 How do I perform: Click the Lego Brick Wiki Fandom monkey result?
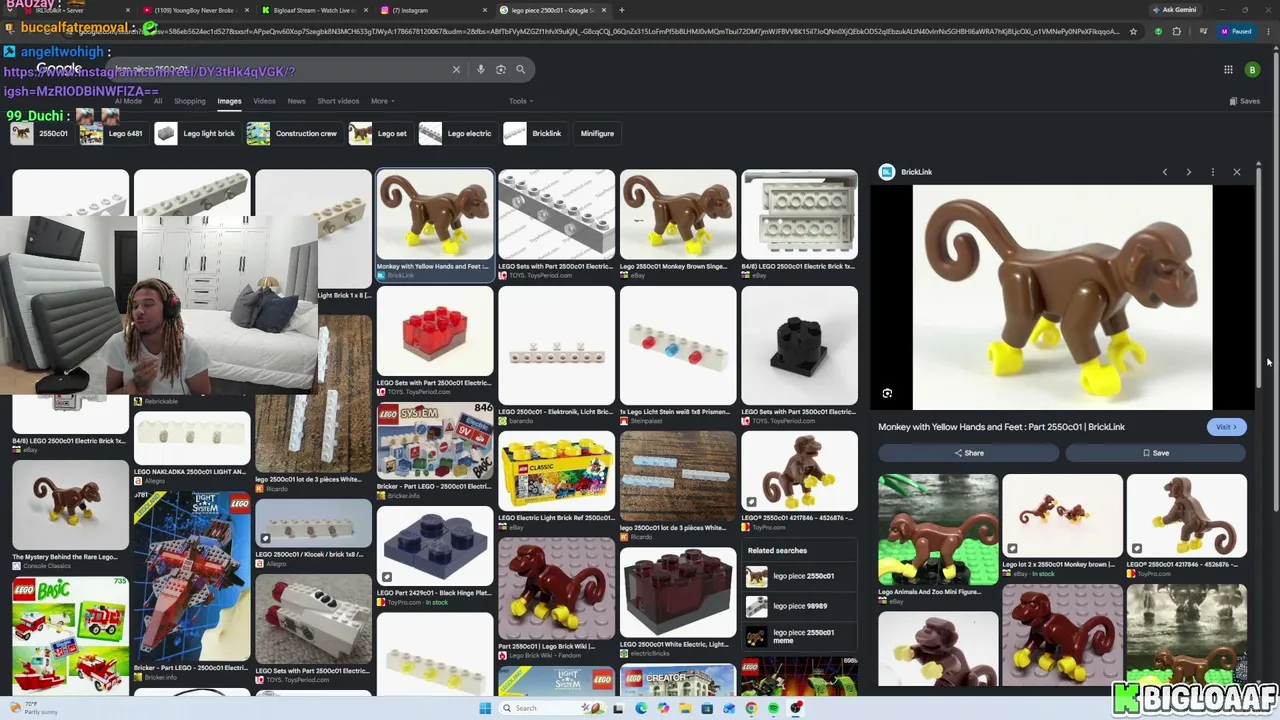556,588
